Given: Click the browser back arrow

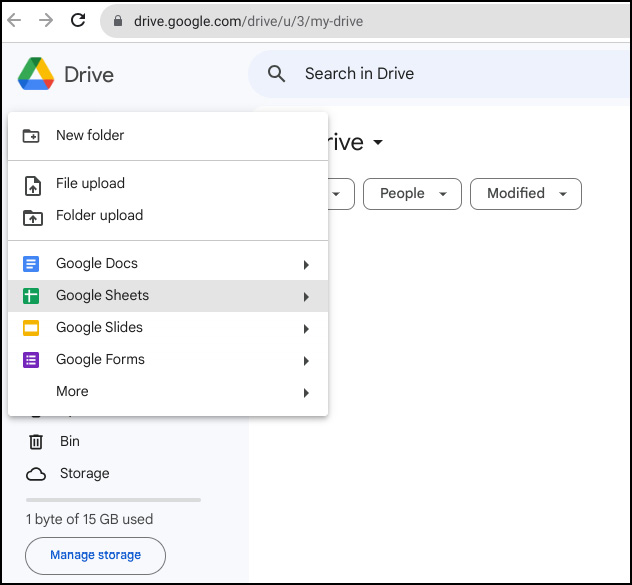Looking at the screenshot, I should click(x=14, y=20).
